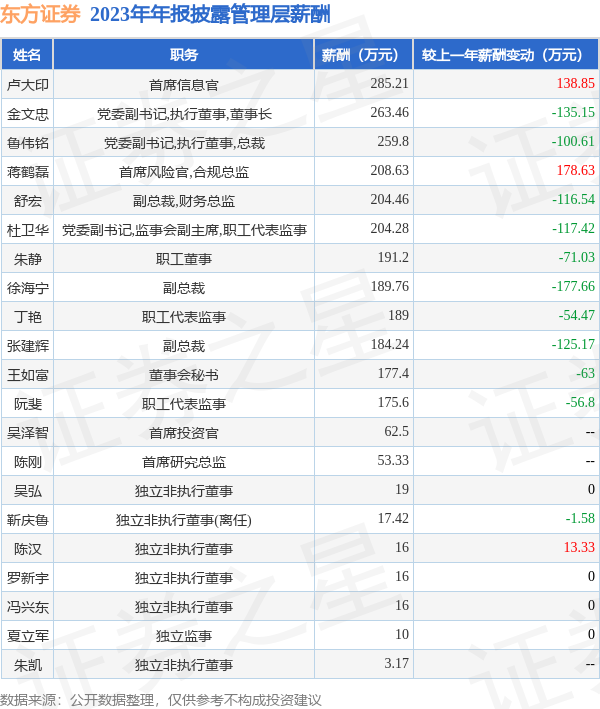Click position 职工董事

pos(184,259)
